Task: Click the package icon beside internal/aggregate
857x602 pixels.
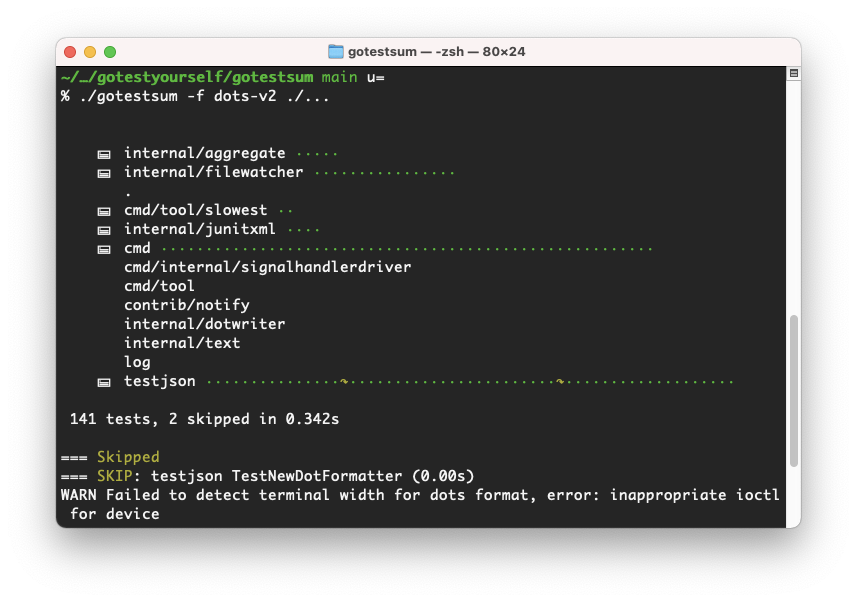Action: (x=104, y=154)
